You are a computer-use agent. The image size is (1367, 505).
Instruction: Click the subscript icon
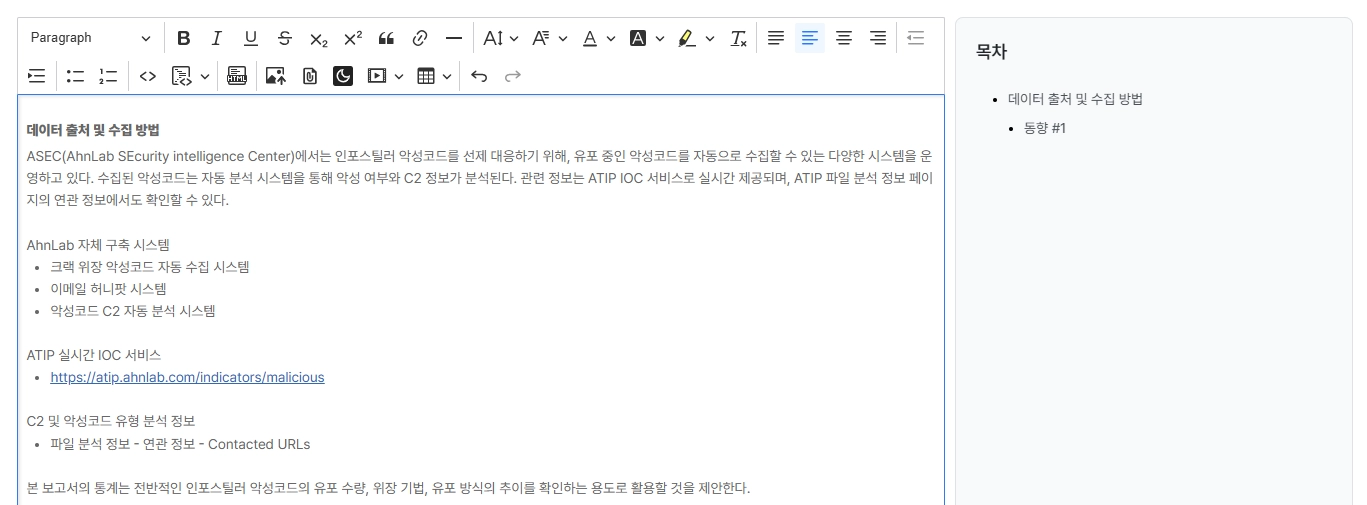[x=319, y=38]
